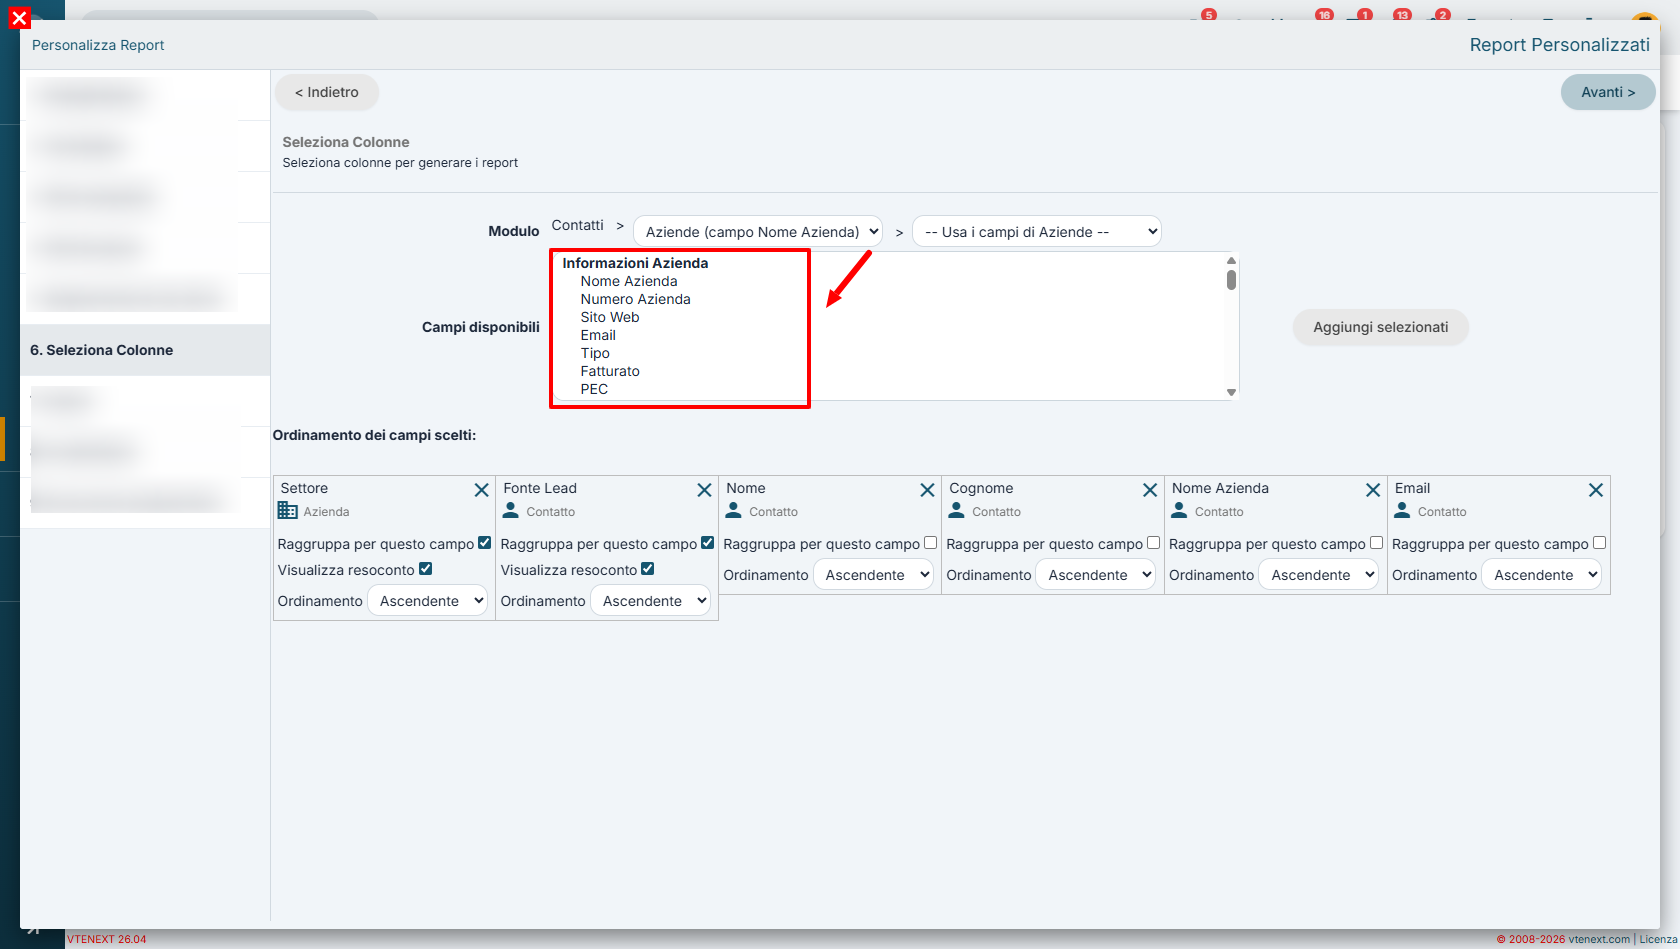Viewport: 1680px width, 949px height.
Task: Click the available fields scrollbar thumb
Action: [1231, 280]
